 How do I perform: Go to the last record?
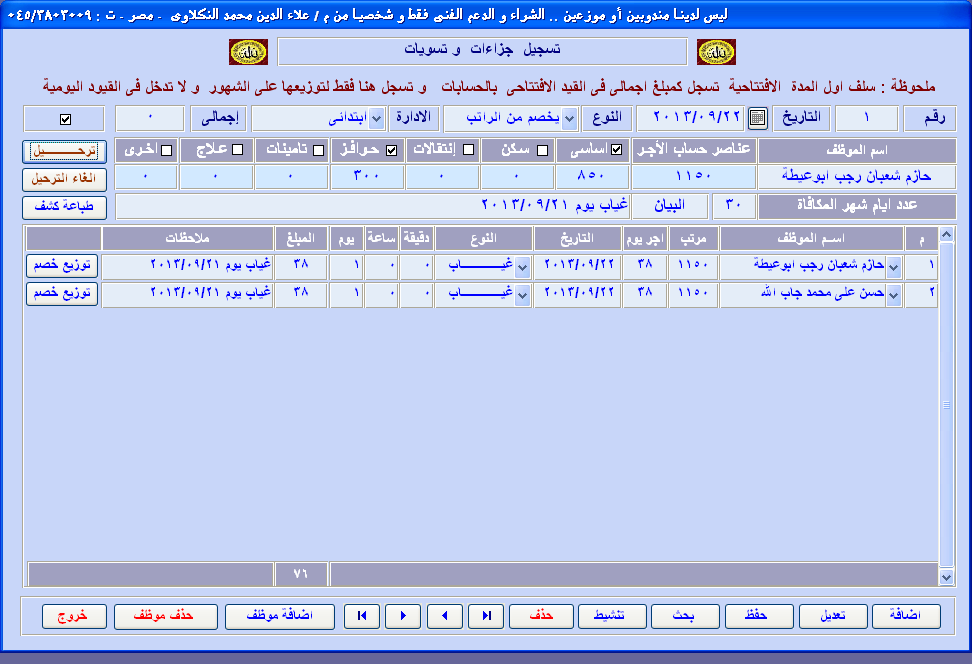(x=487, y=616)
